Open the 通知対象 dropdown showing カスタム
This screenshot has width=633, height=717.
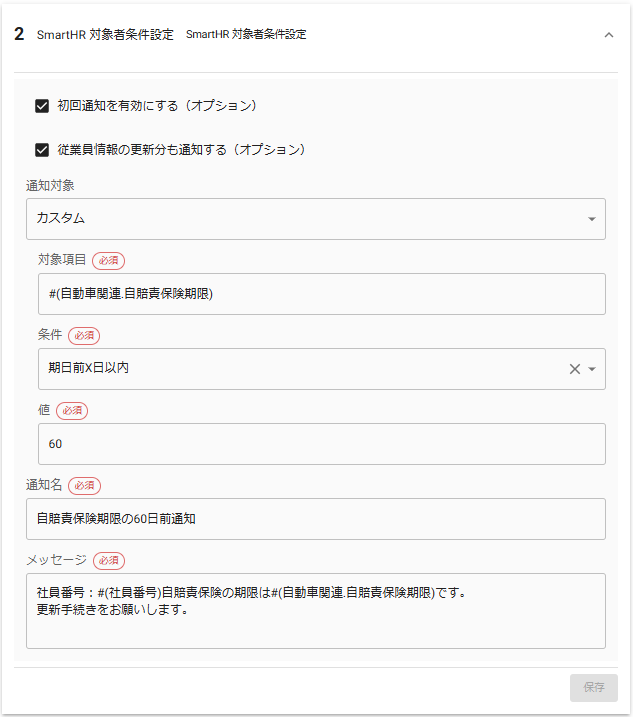pos(316,219)
